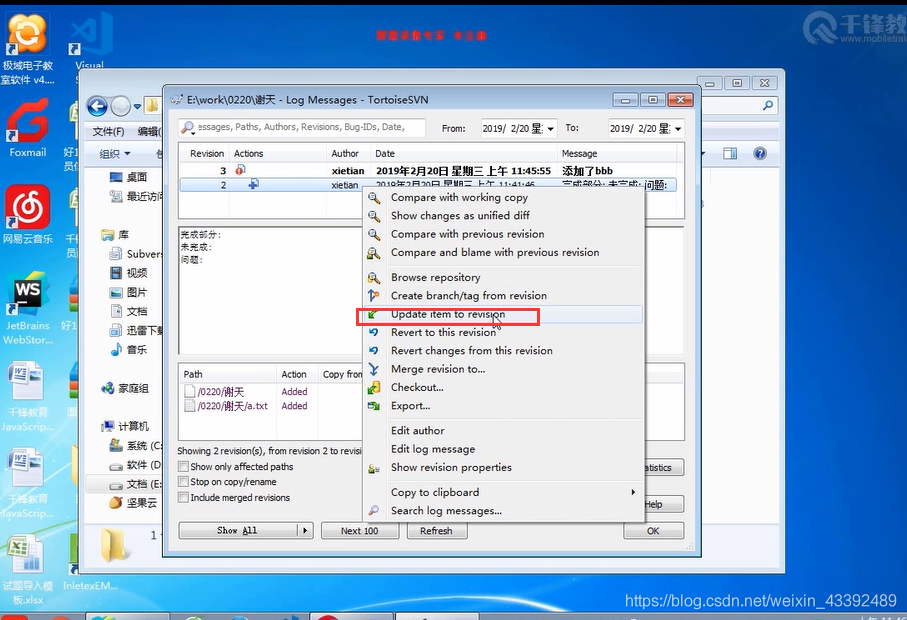Viewport: 907px width, 620px height.
Task: Click the Next 100 button
Action: click(x=360, y=530)
